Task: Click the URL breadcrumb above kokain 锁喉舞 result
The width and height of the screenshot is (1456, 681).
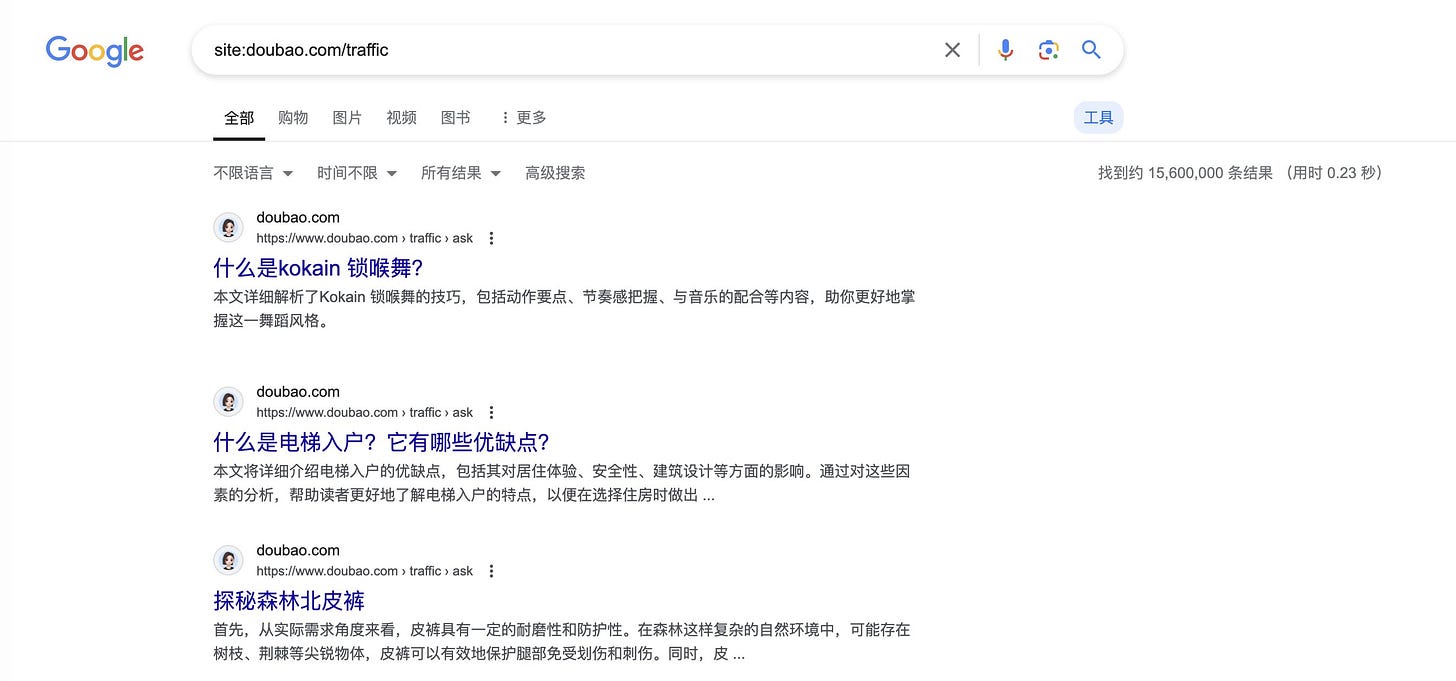Action: 364,238
